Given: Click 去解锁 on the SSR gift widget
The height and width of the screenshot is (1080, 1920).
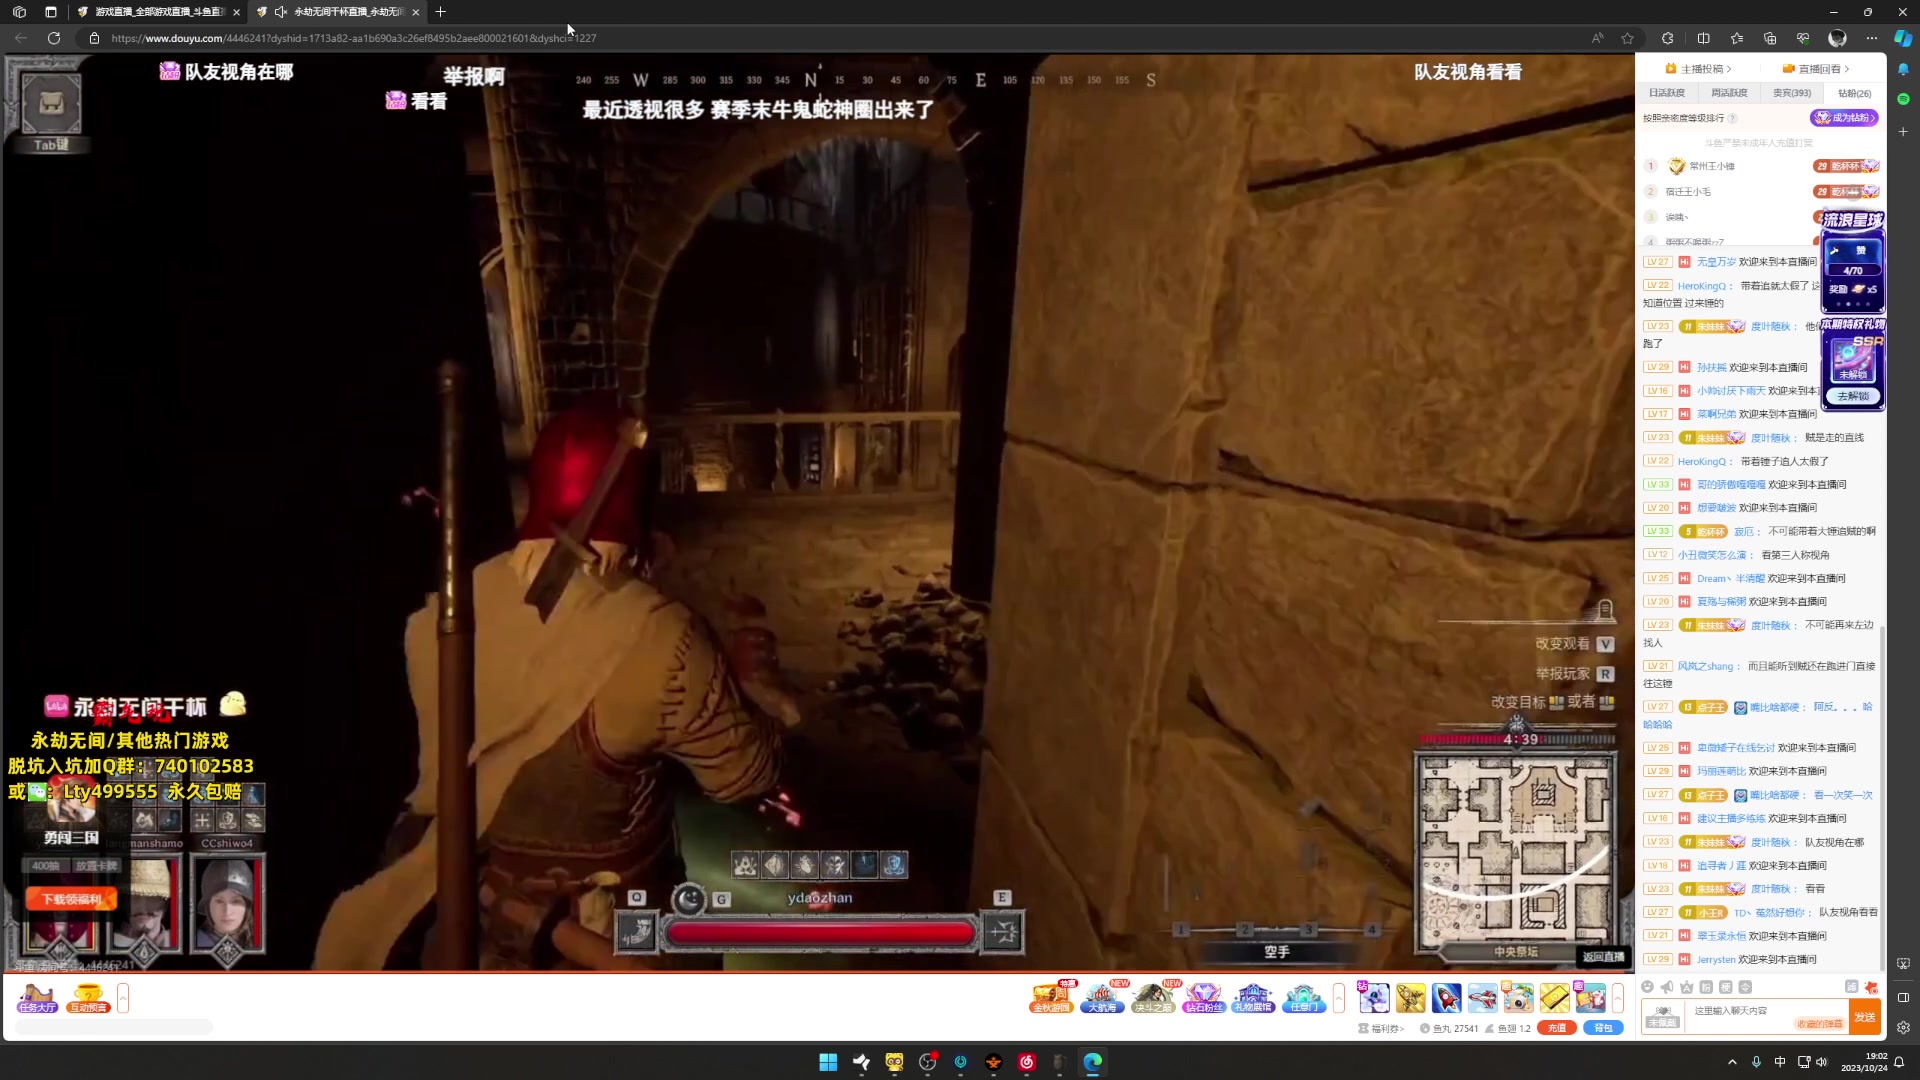Looking at the screenshot, I should (x=1853, y=396).
